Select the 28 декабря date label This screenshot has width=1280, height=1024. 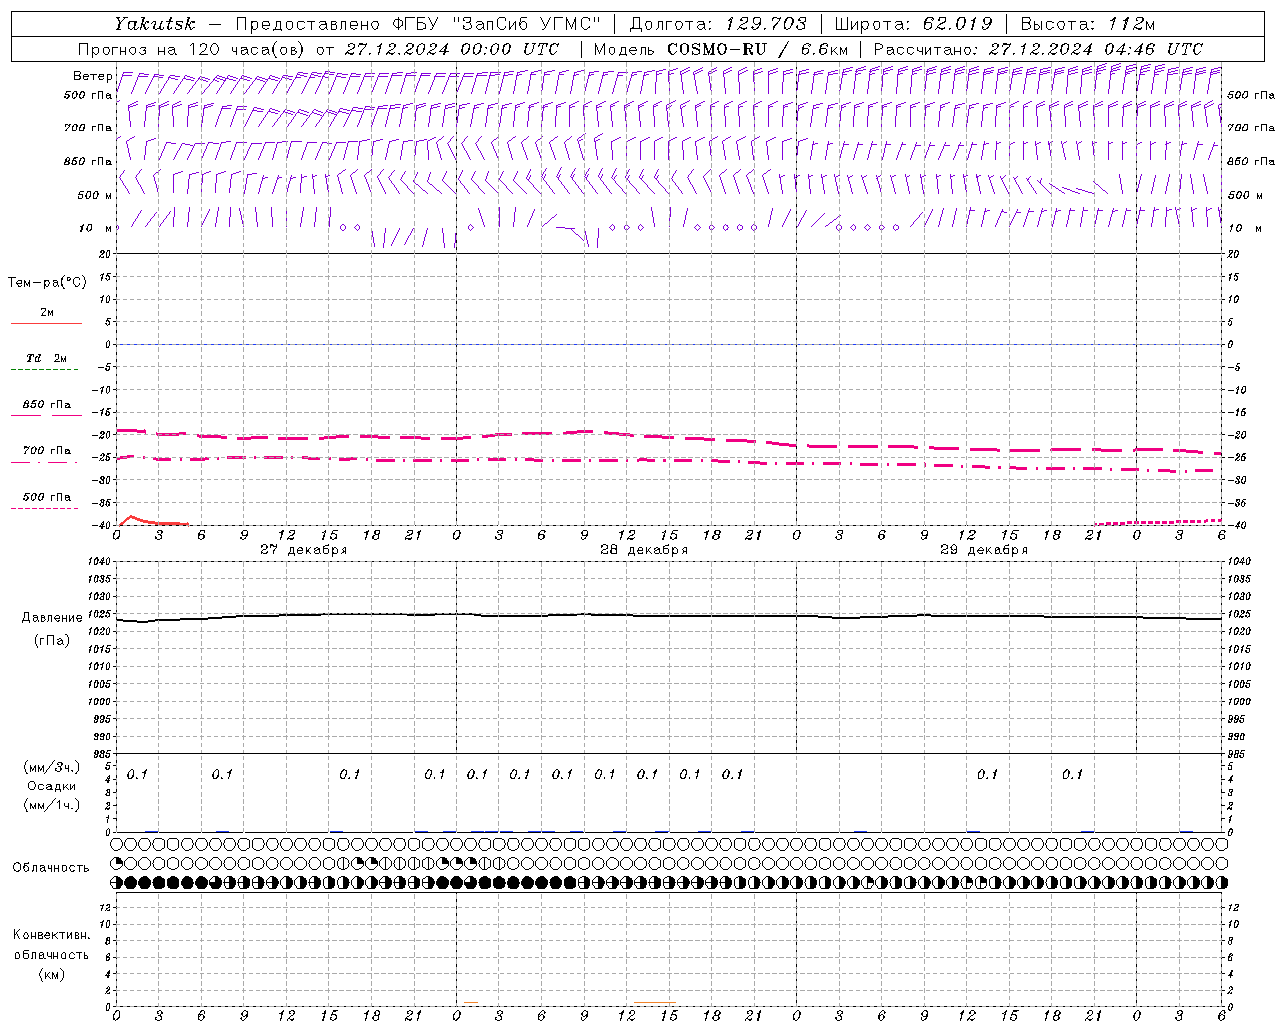coord(643,550)
